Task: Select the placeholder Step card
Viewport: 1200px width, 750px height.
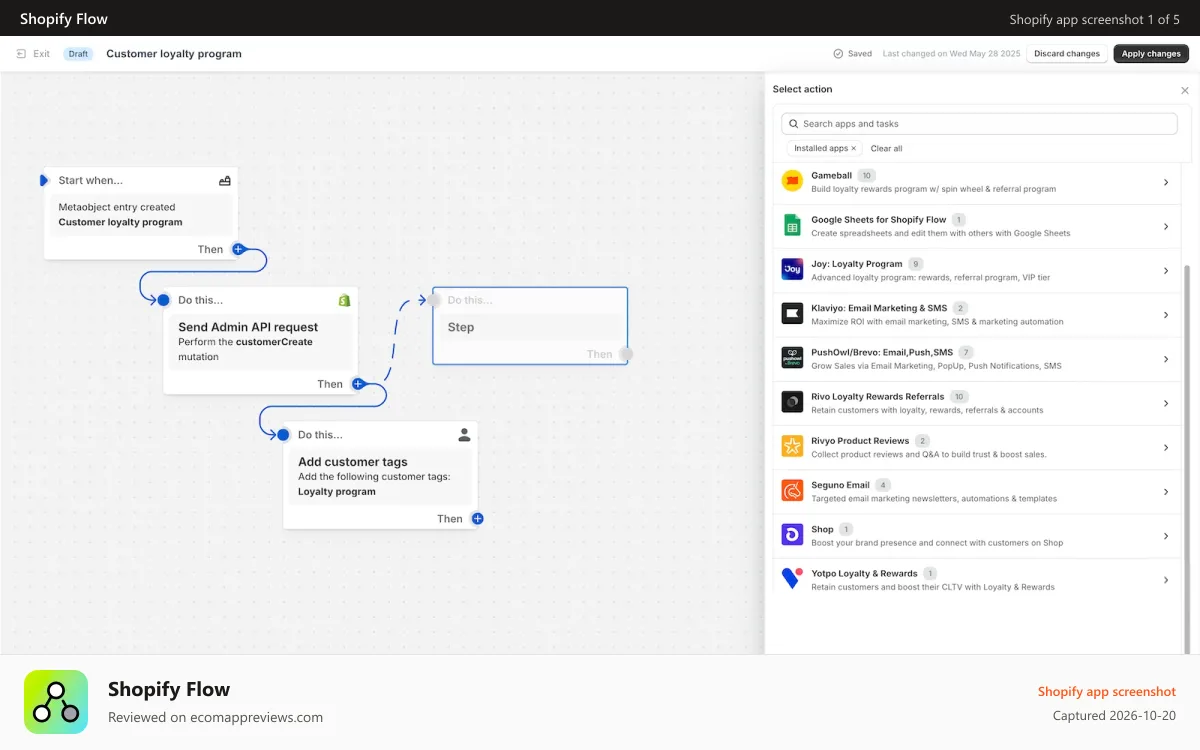Action: (530, 326)
